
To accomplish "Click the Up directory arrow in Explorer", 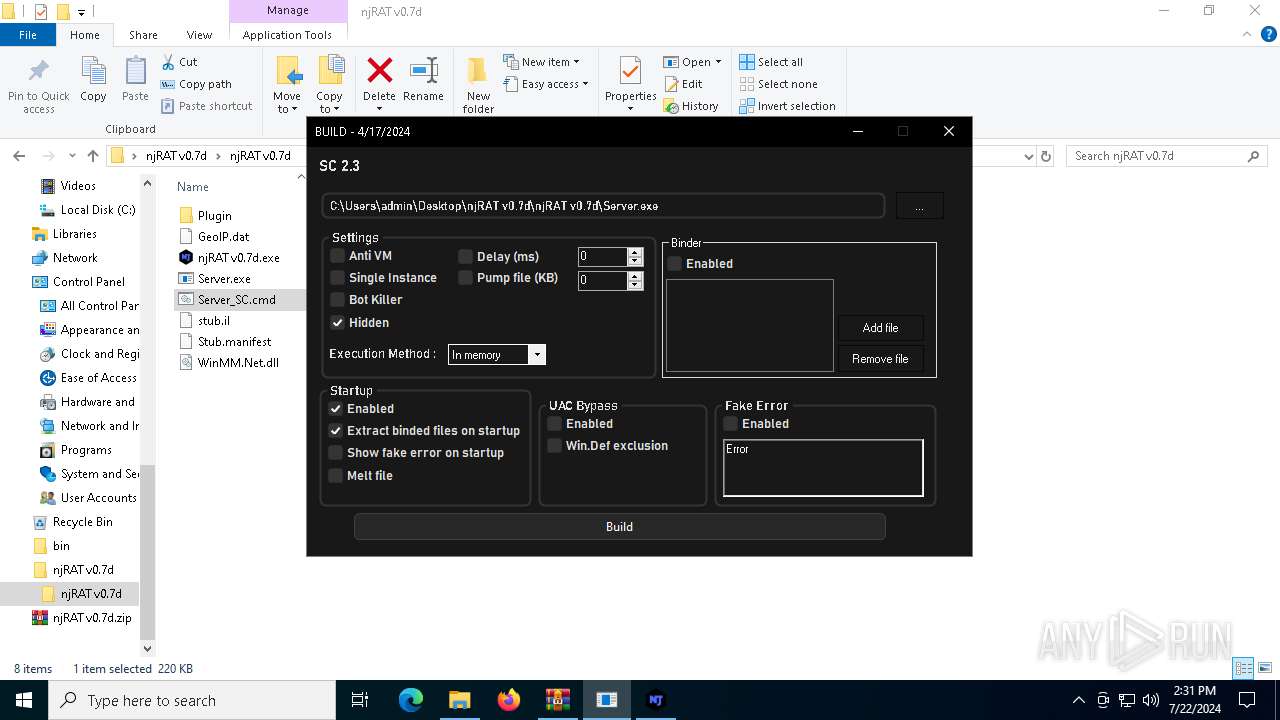I will 93,156.
